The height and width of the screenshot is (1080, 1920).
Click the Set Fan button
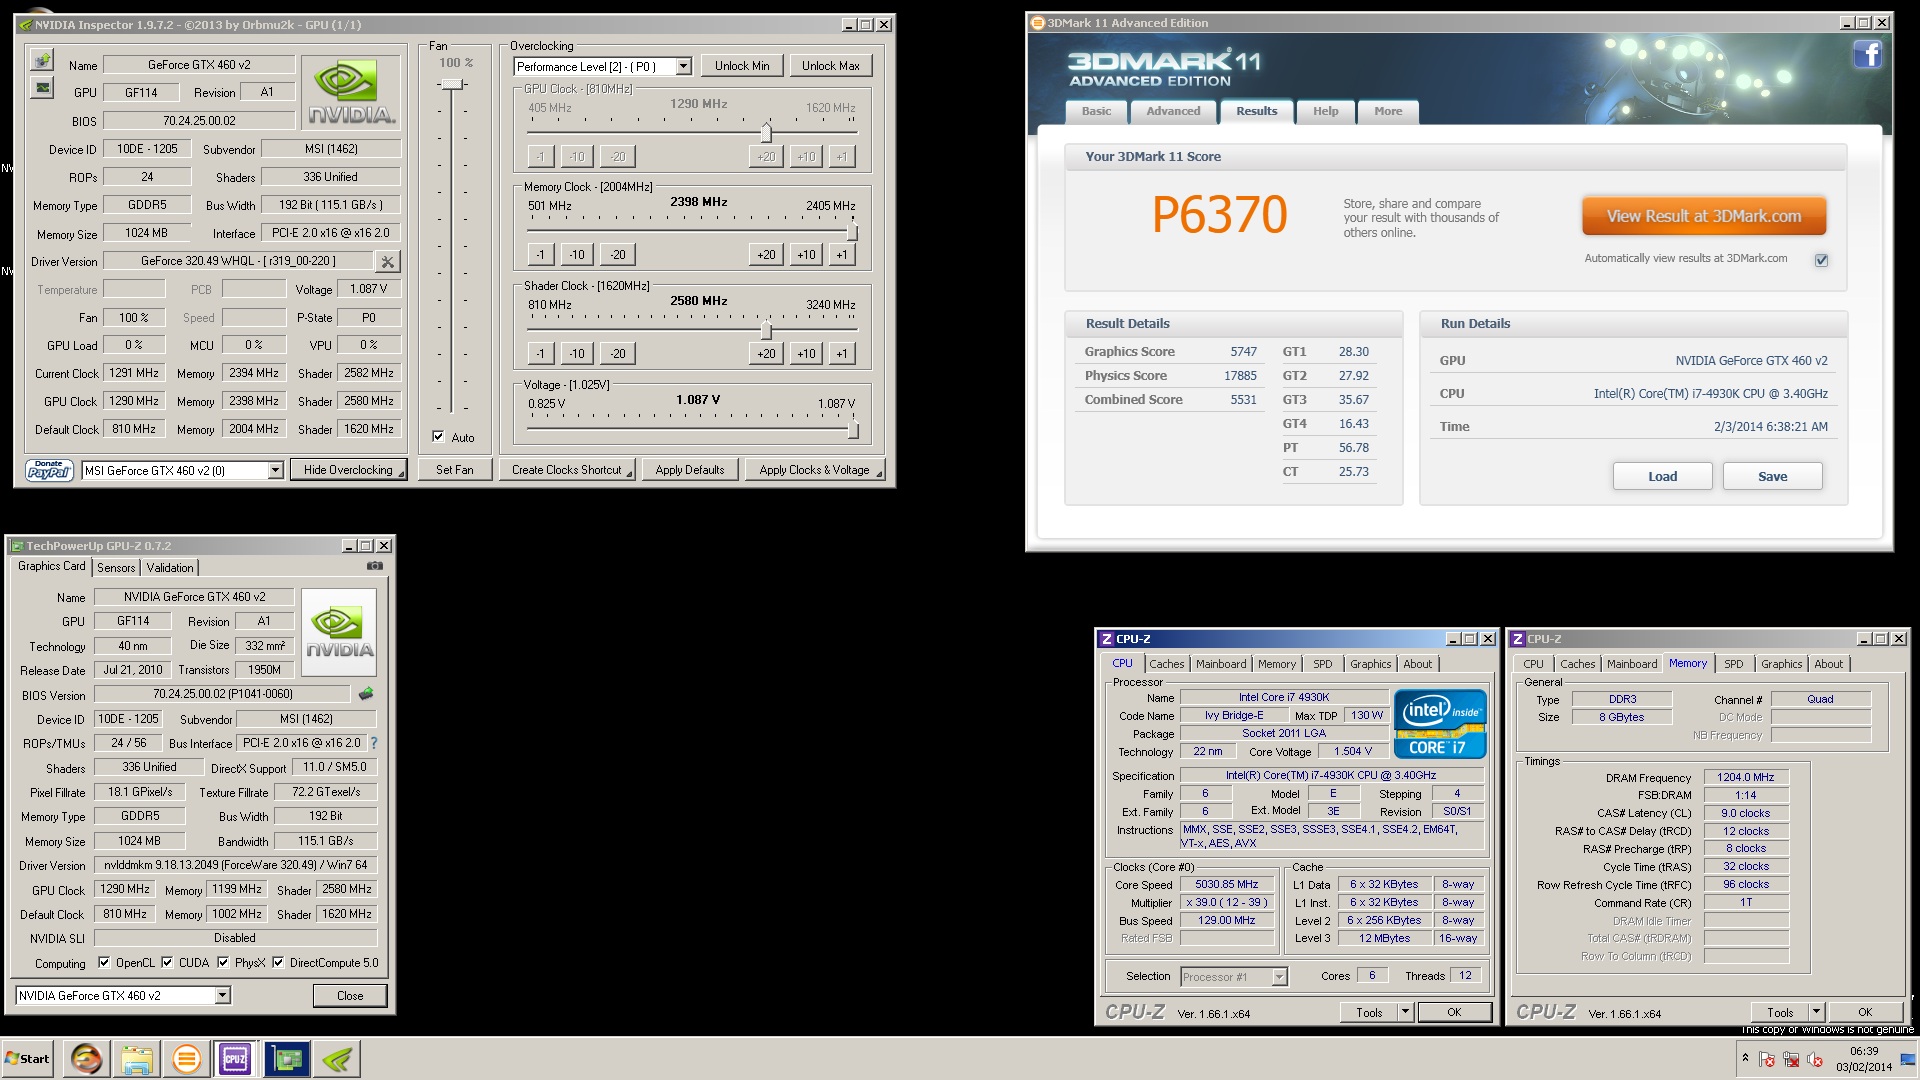tap(454, 470)
